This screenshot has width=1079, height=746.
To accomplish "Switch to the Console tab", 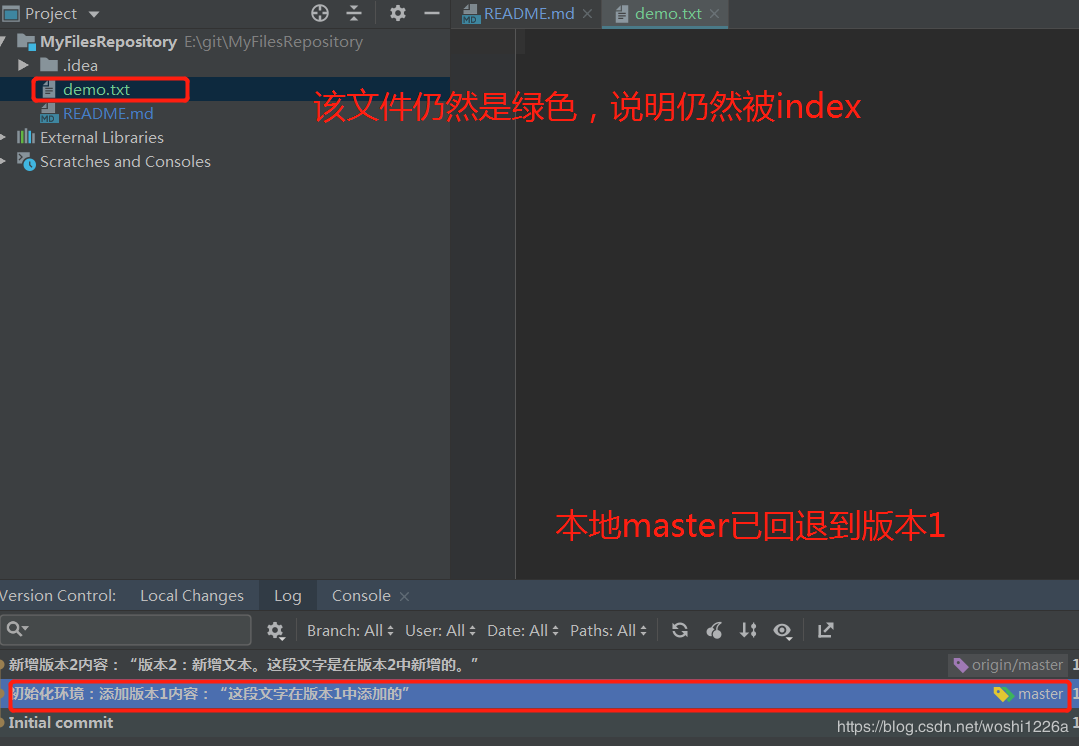I will (x=360, y=595).
